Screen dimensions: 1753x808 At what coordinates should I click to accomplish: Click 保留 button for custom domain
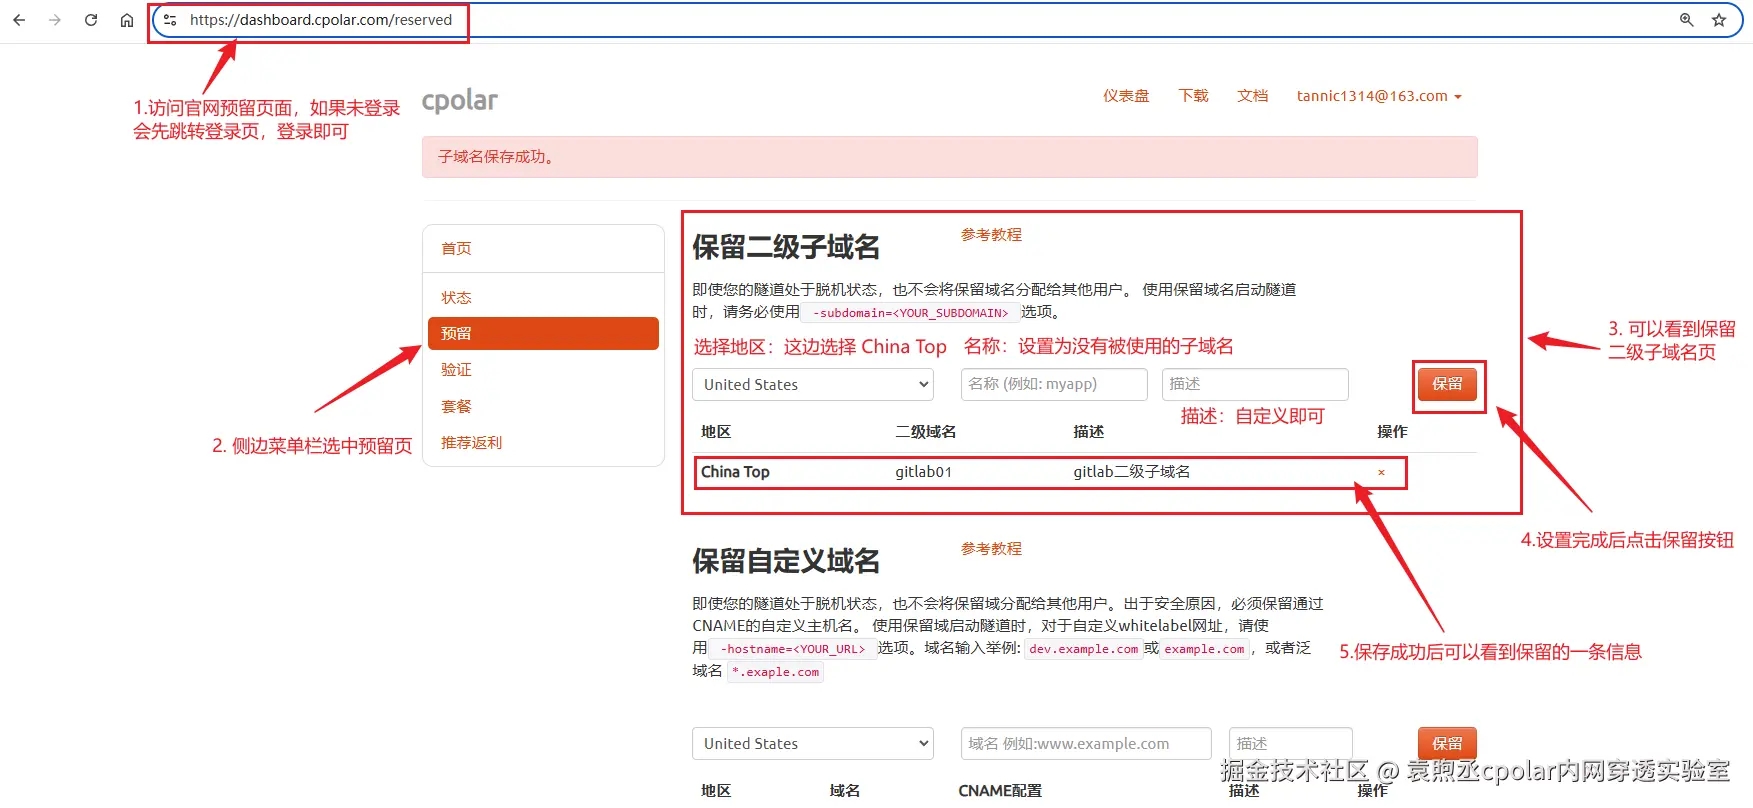(1447, 743)
